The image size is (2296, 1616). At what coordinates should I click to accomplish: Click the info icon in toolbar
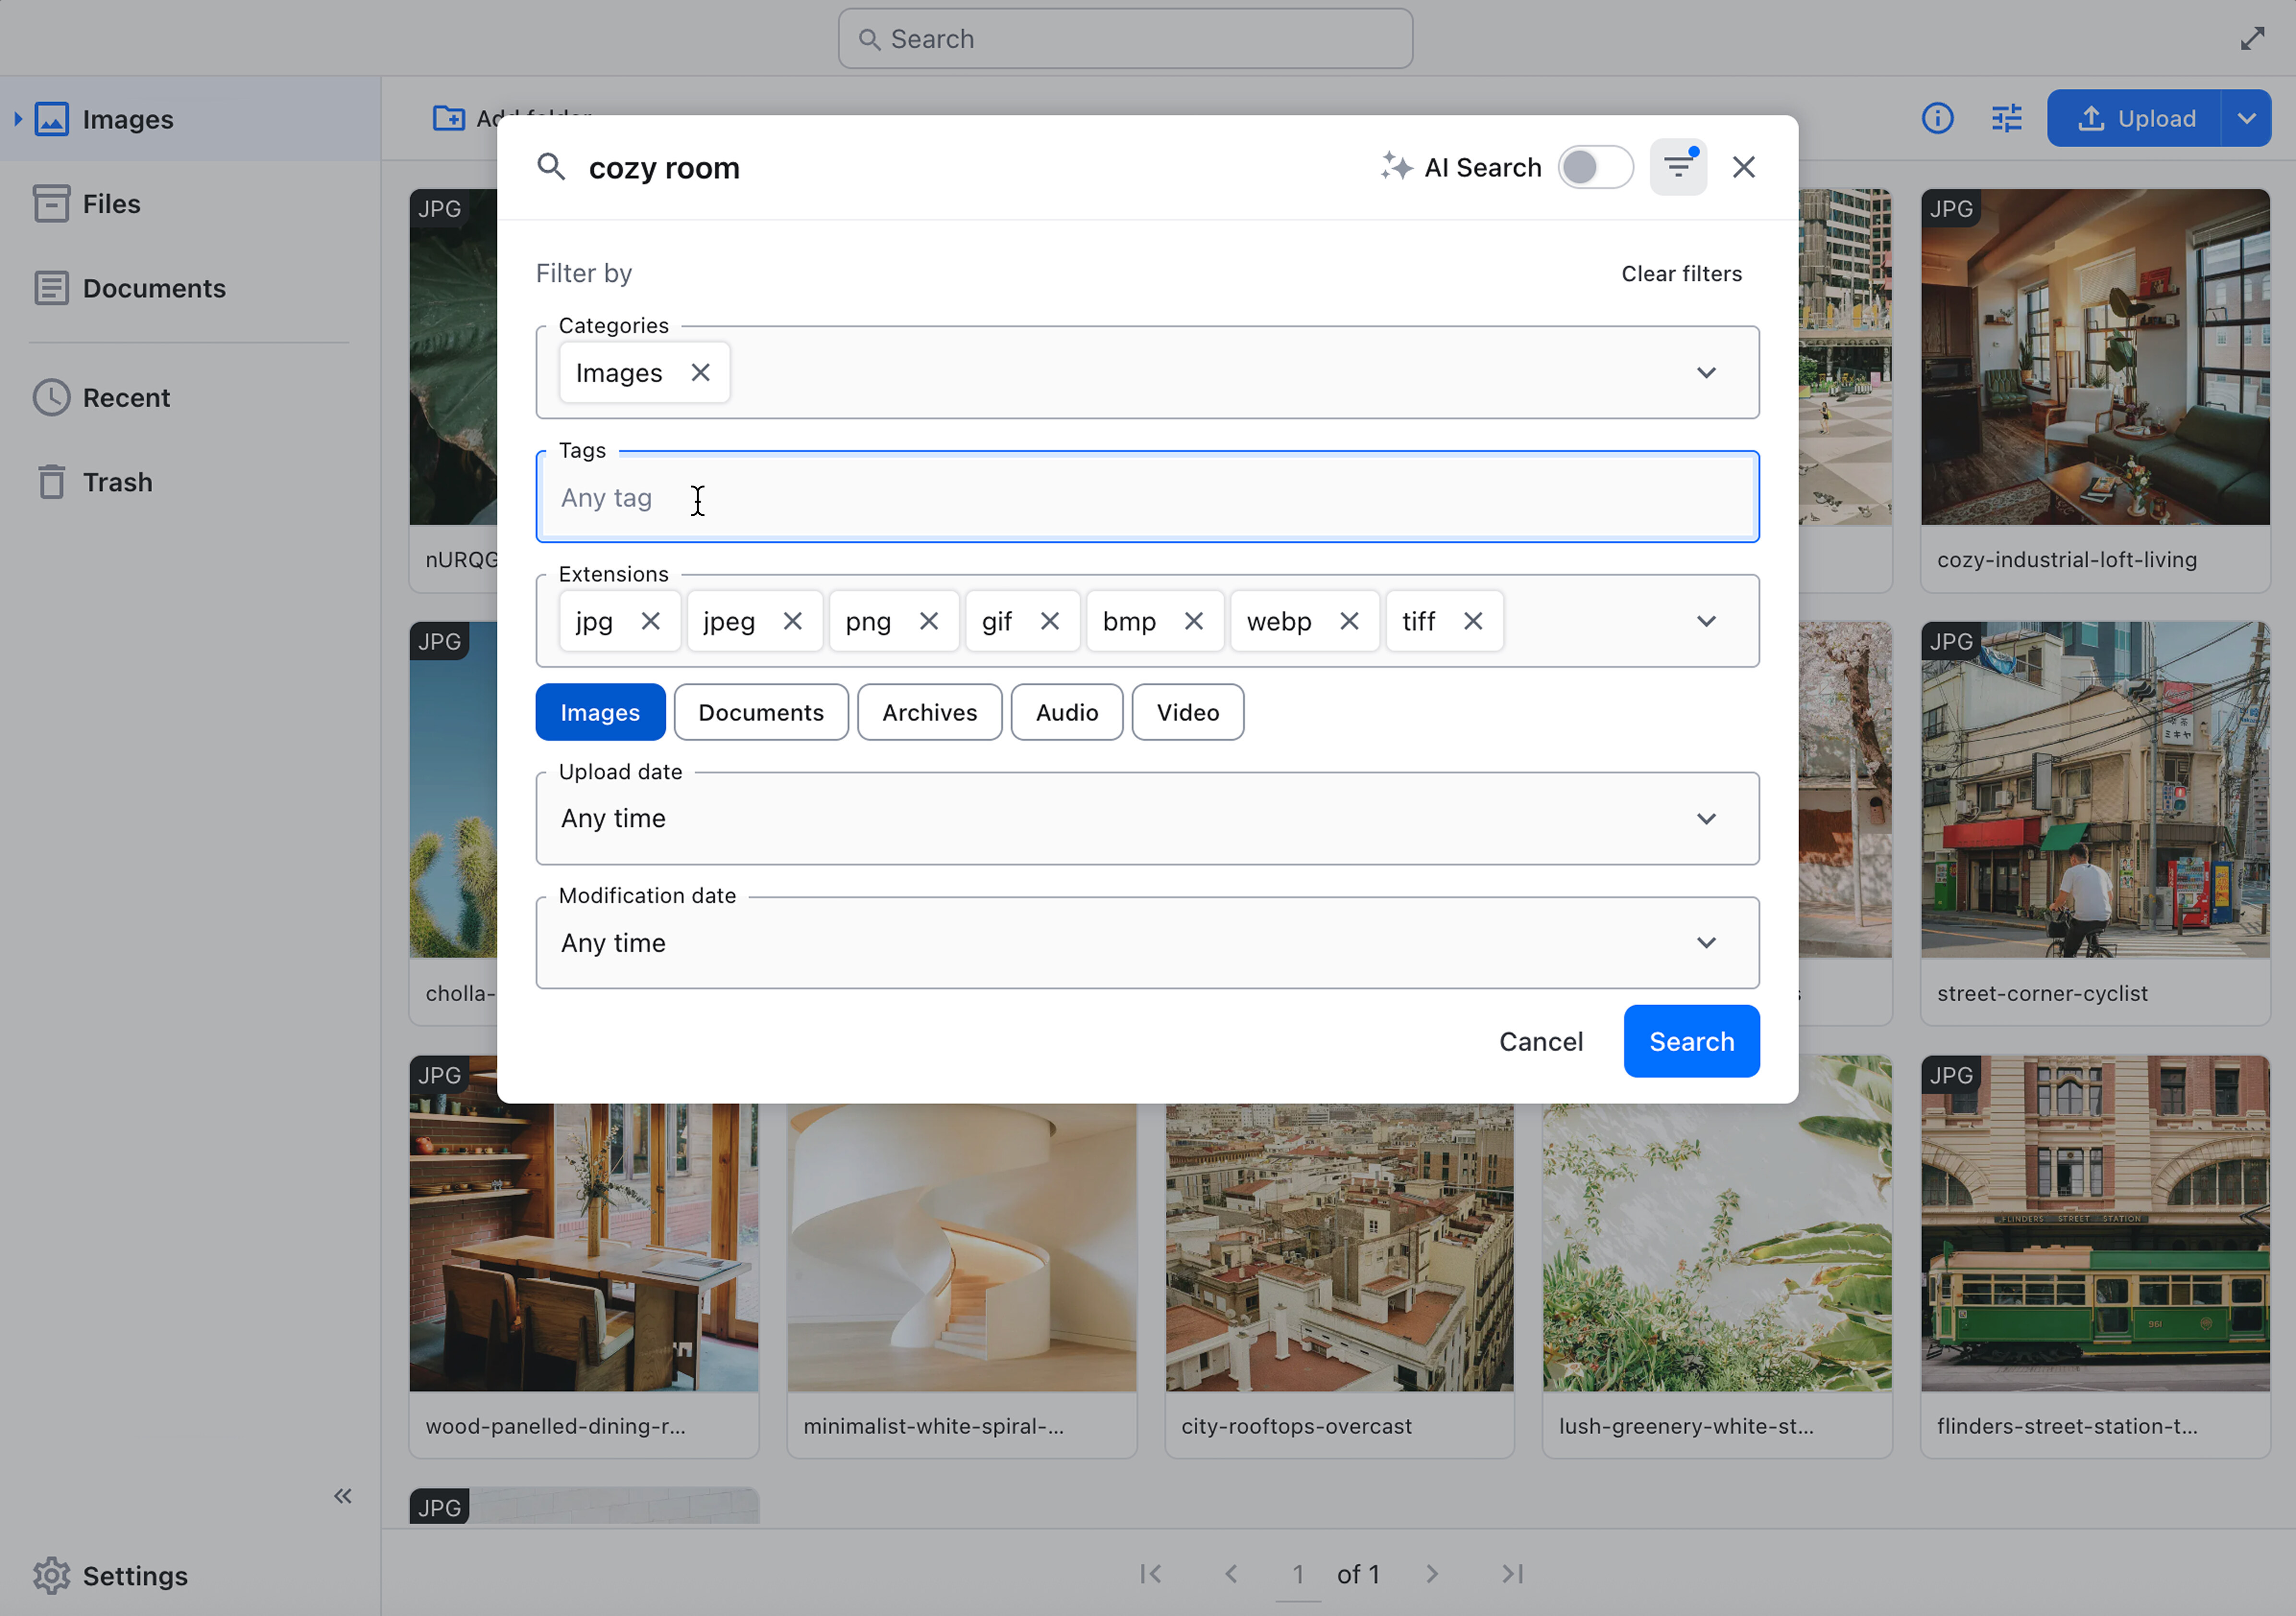tap(1937, 119)
